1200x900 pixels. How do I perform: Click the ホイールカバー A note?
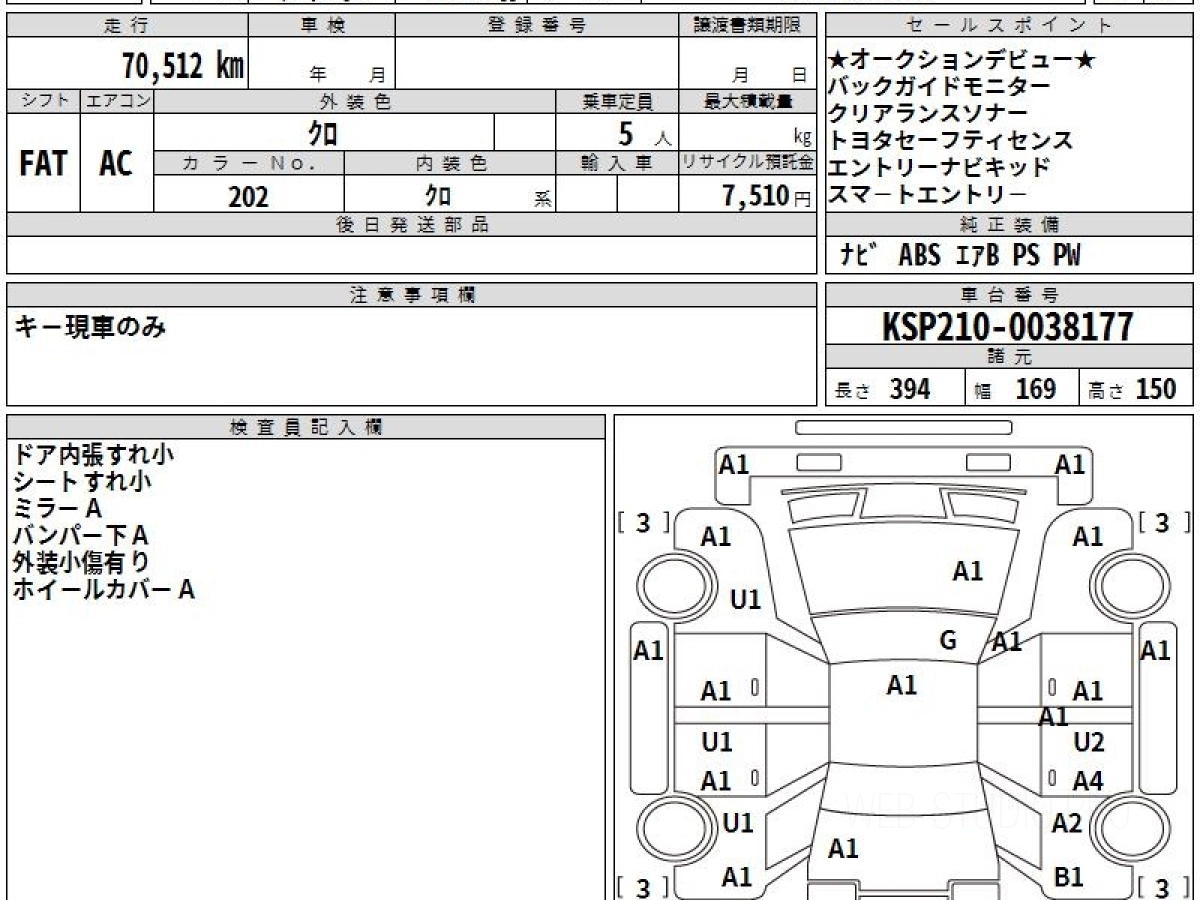coord(103,589)
